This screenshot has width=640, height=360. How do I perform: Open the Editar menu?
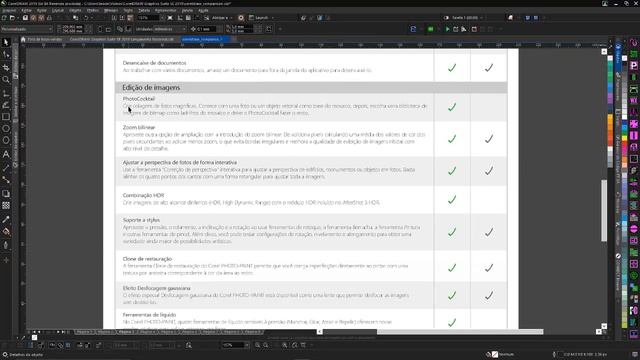click(26, 11)
